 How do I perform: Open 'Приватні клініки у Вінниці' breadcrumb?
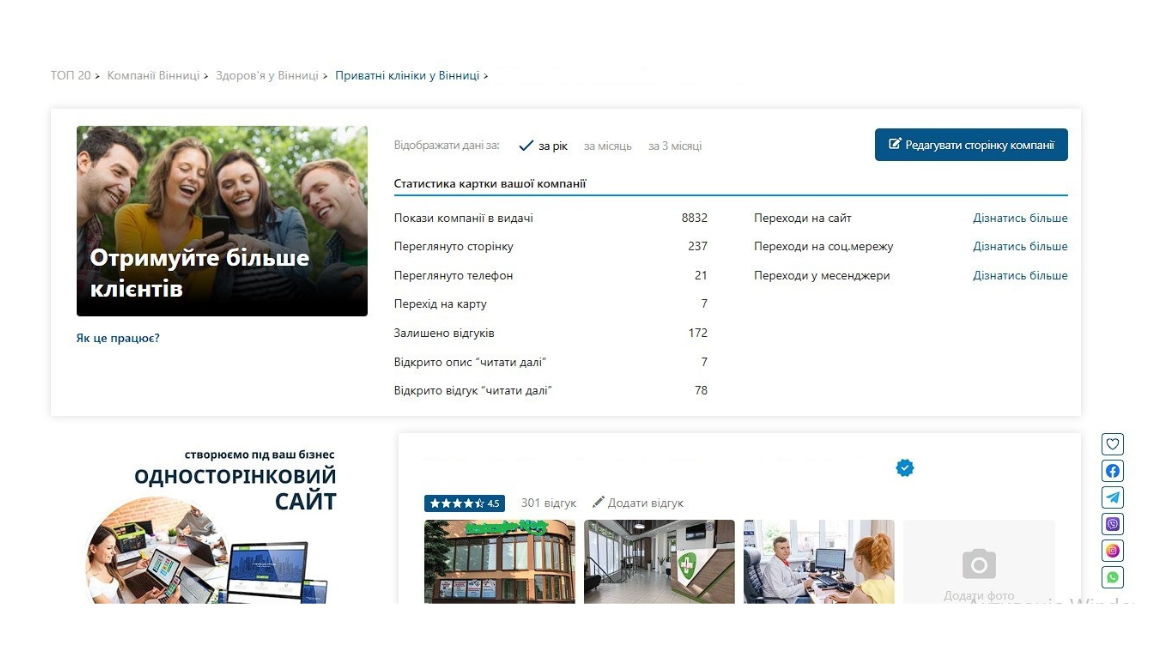407,75
